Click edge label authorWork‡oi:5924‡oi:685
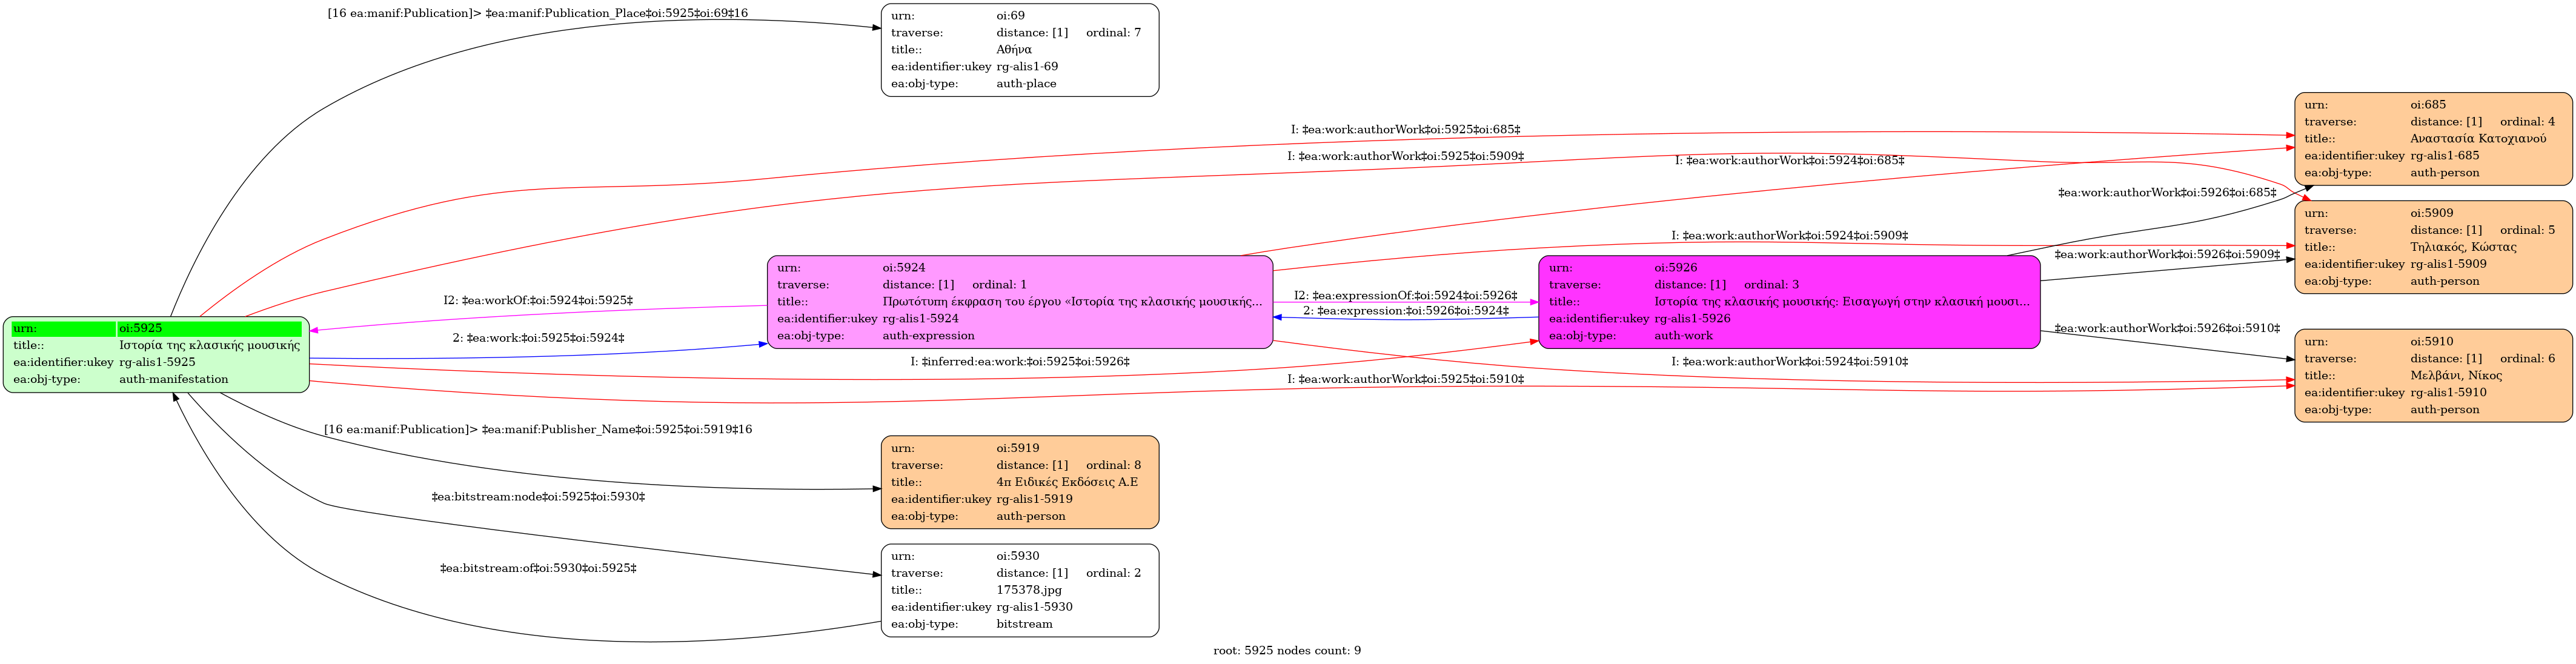The image size is (2576, 664). pyautogui.click(x=1789, y=161)
